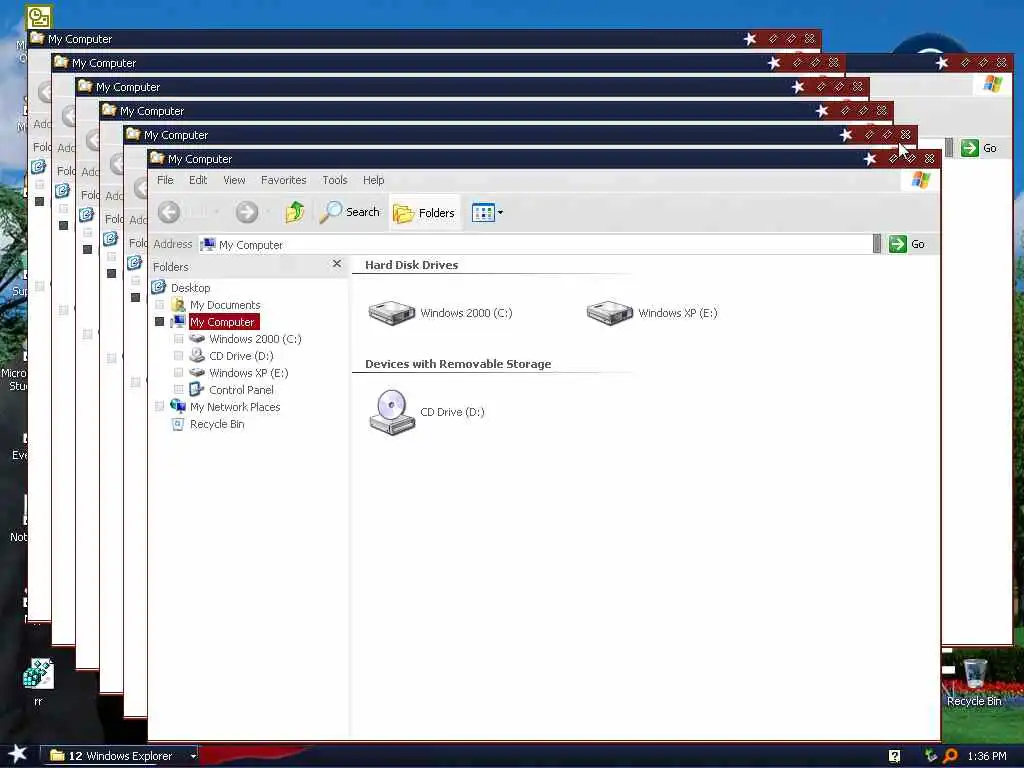Click the Desktop icon in the folder tree
This screenshot has height=768, width=1024.
[x=159, y=287]
